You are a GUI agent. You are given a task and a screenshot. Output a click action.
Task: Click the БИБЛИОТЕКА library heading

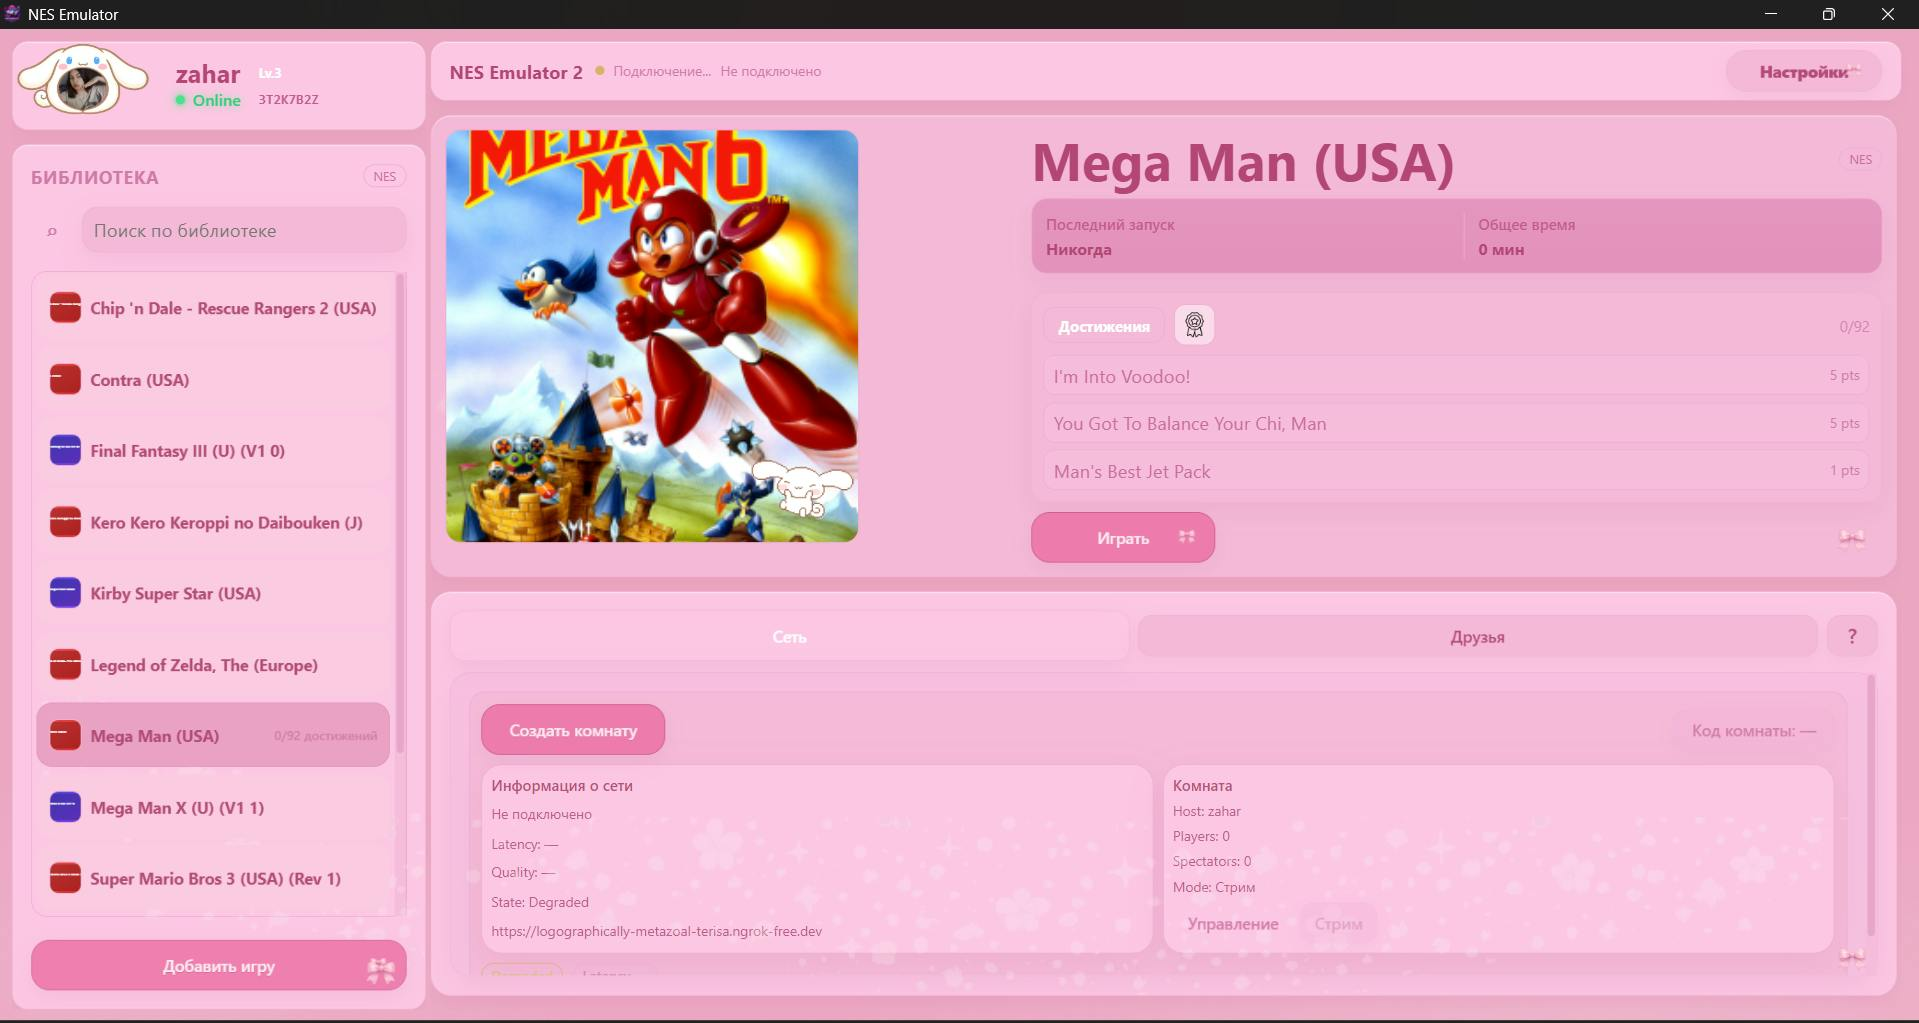tap(95, 177)
